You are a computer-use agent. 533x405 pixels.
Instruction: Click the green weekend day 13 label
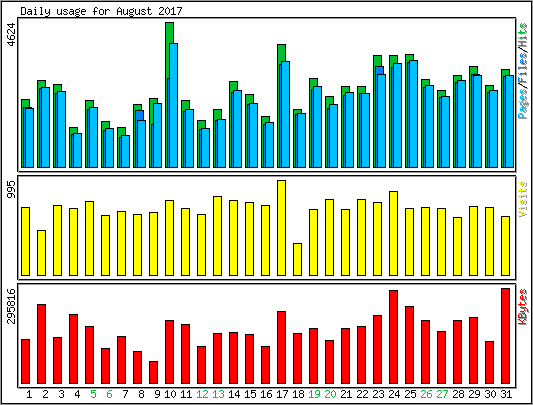[x=218, y=394]
